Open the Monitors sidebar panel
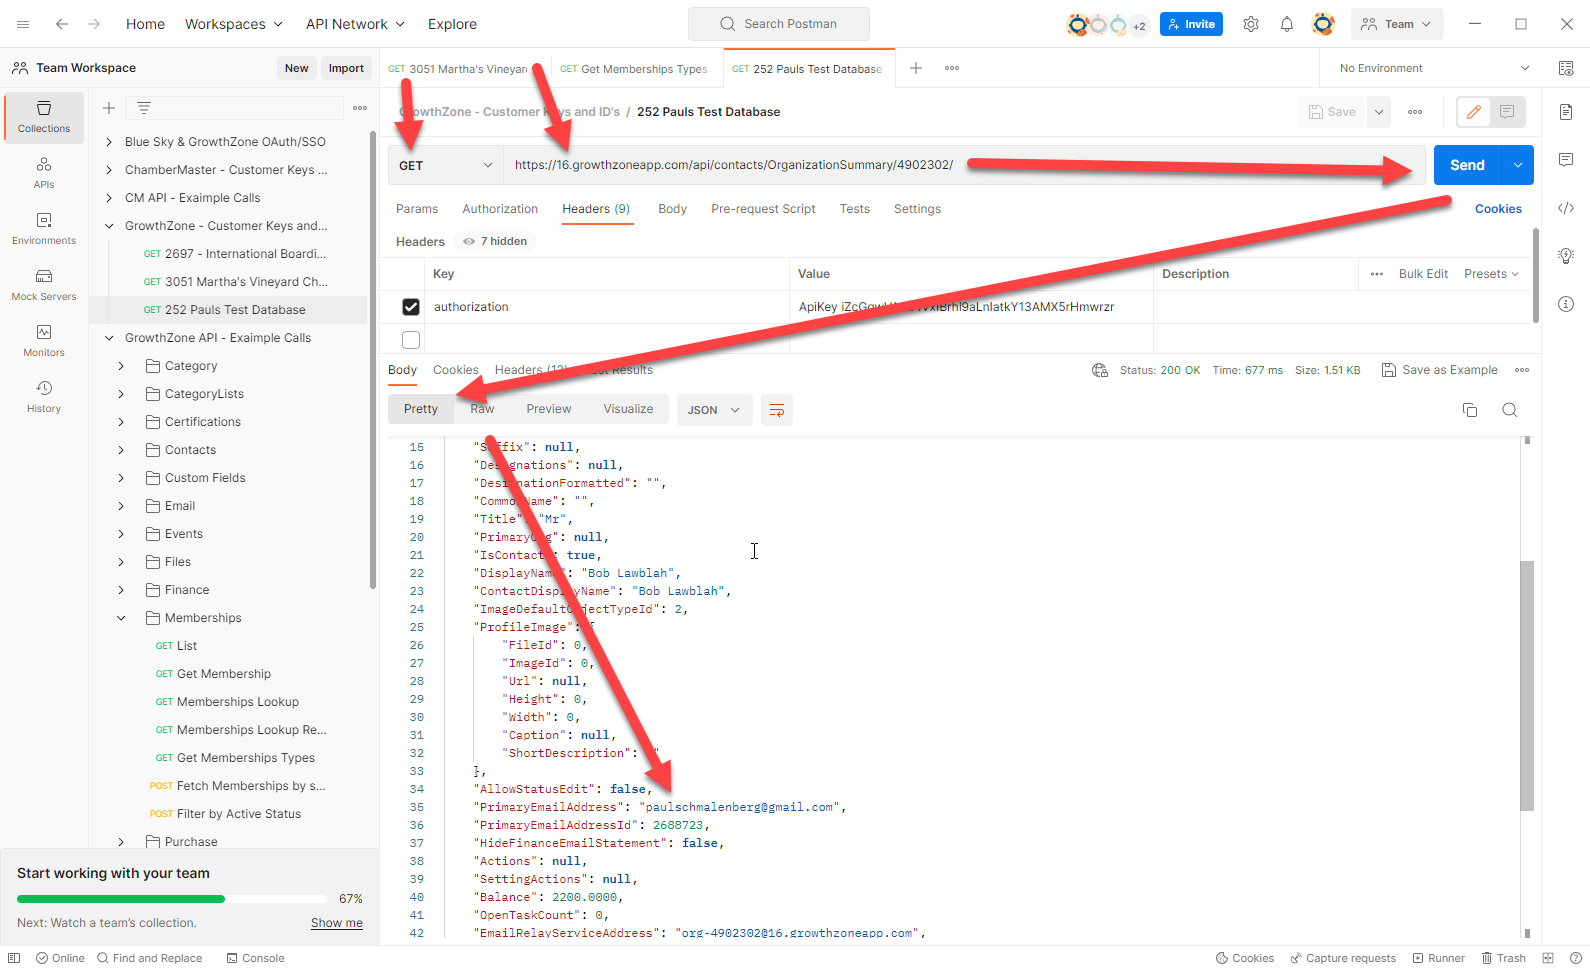 [44, 340]
